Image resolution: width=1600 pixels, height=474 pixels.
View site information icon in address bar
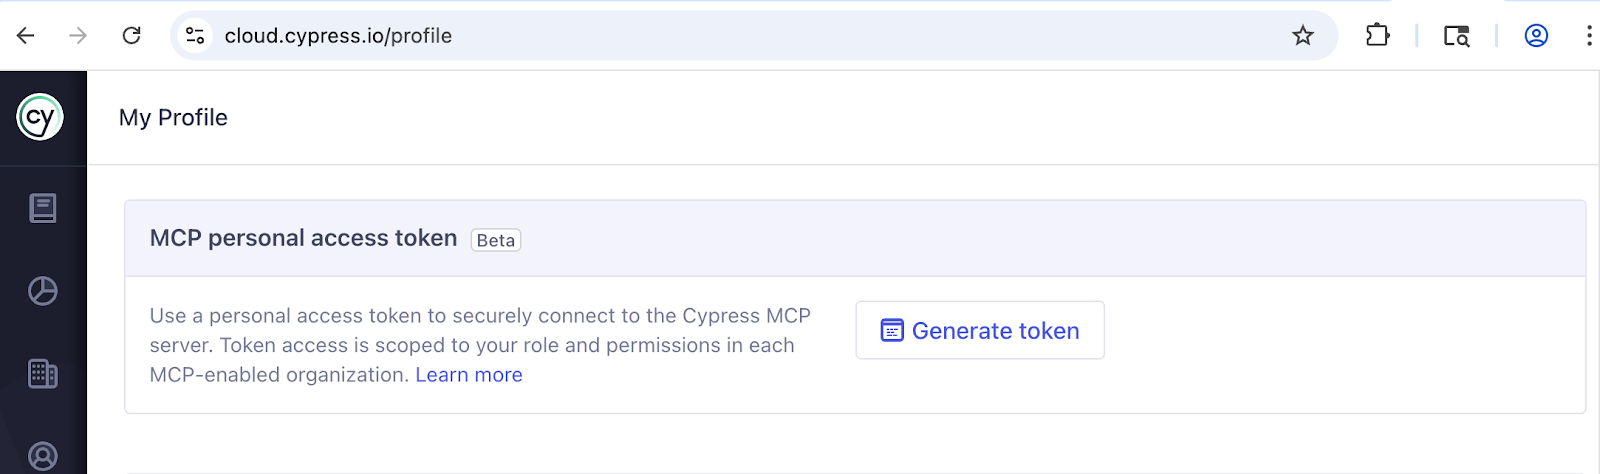tap(195, 36)
